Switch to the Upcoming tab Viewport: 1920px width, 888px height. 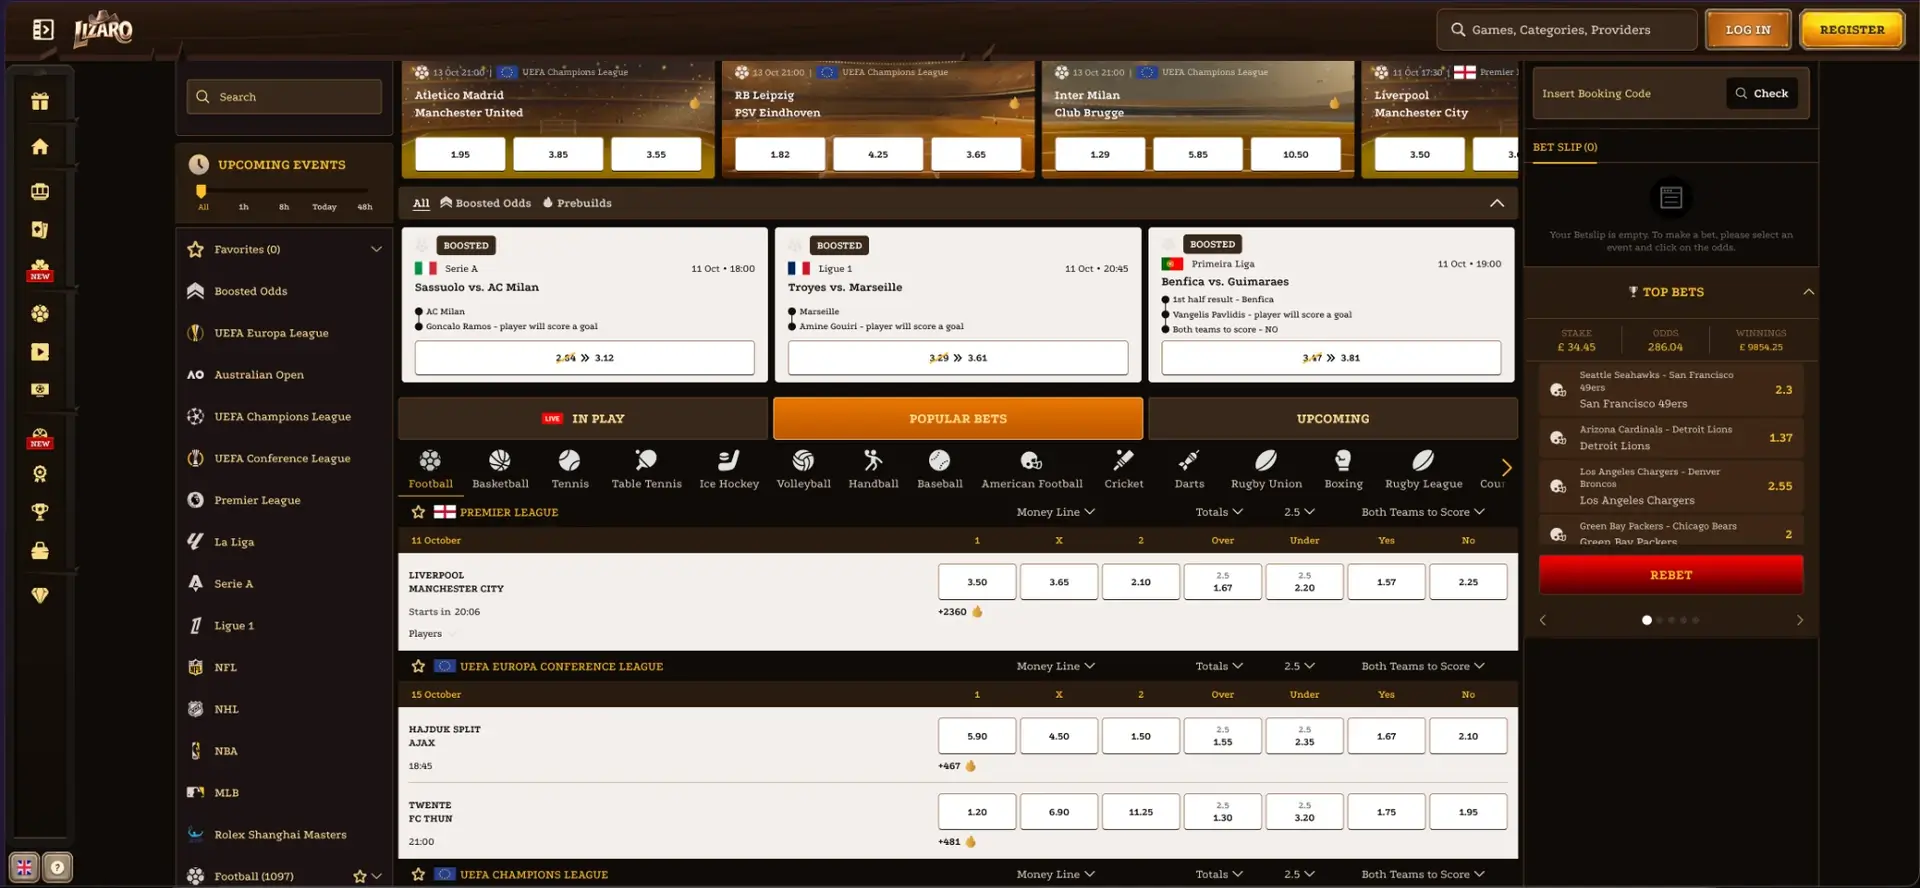point(1333,419)
